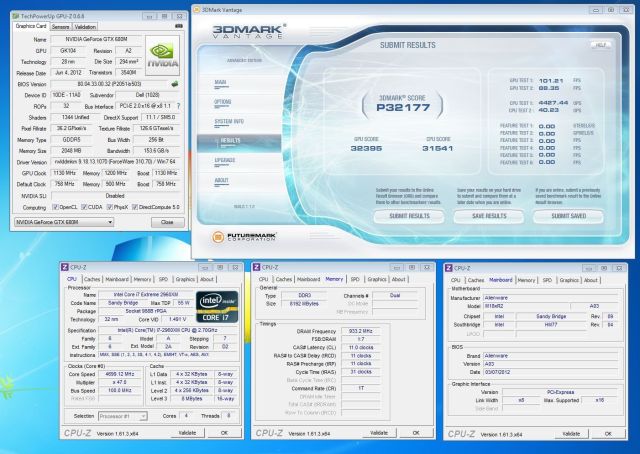Click Validate in the mainboard CPU-Z window
This screenshot has width=640, height=454.
coord(571,434)
